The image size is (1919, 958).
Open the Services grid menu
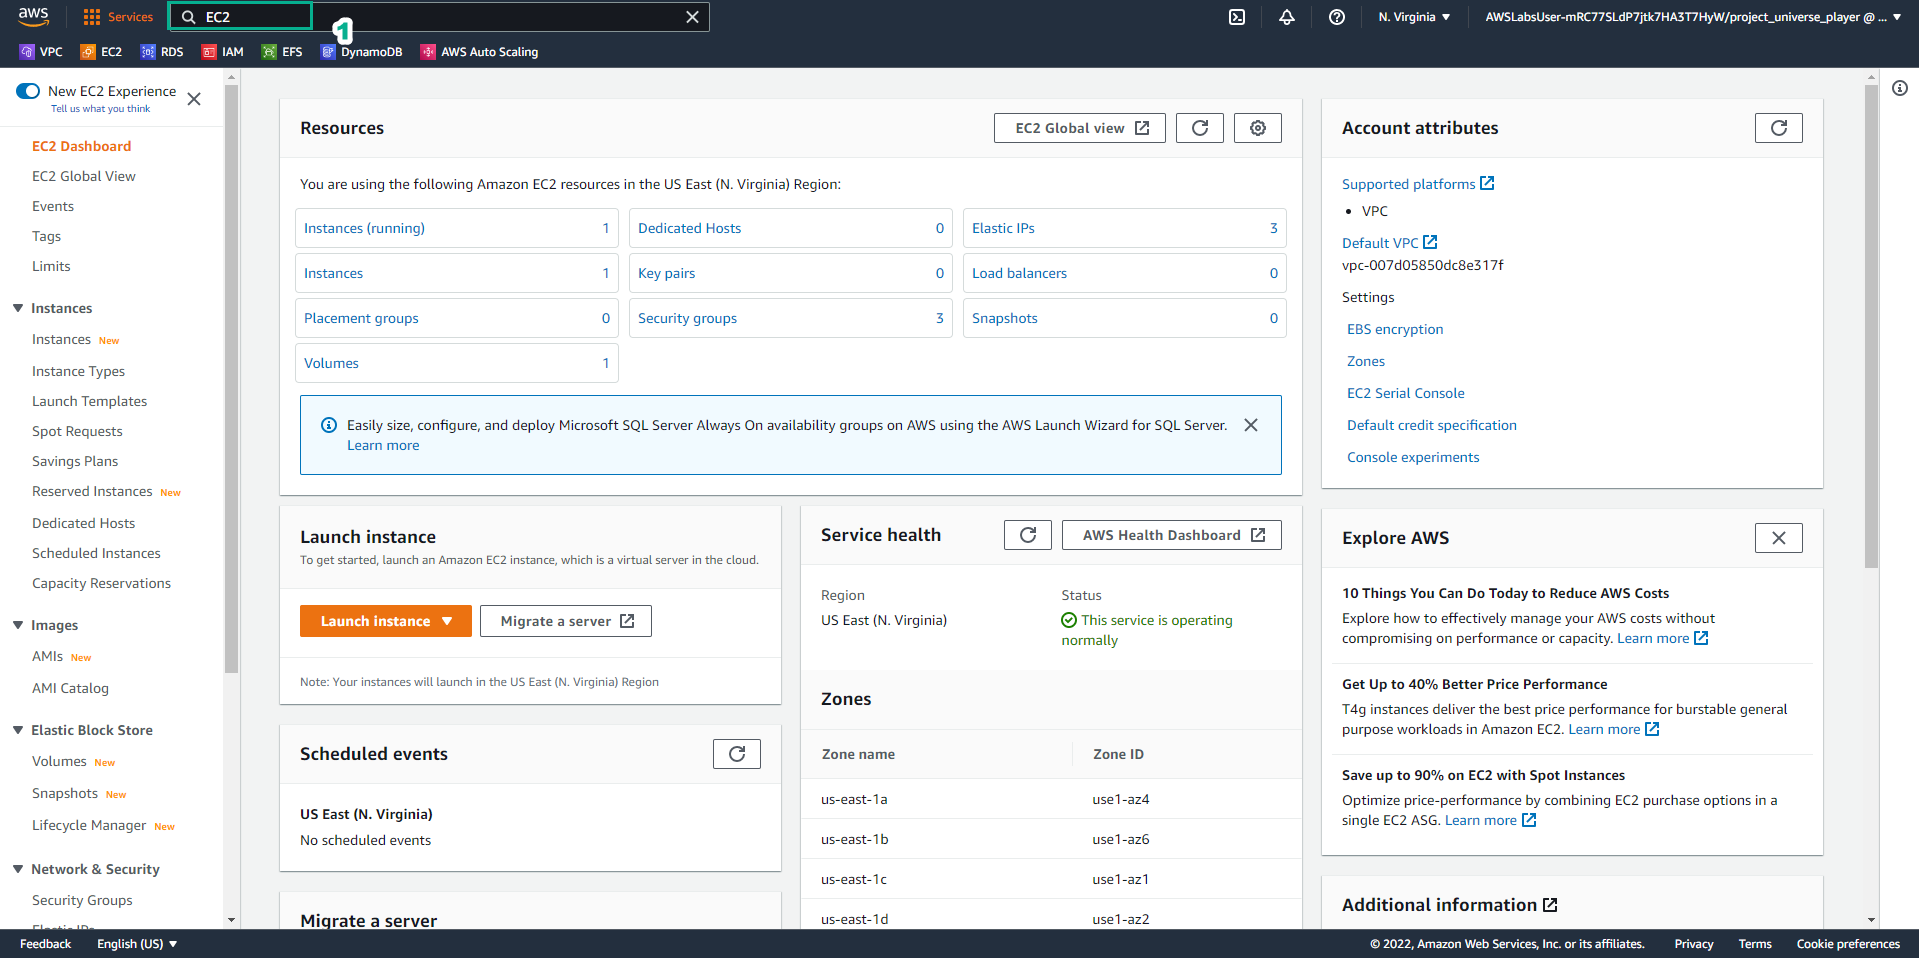pyautogui.click(x=118, y=17)
